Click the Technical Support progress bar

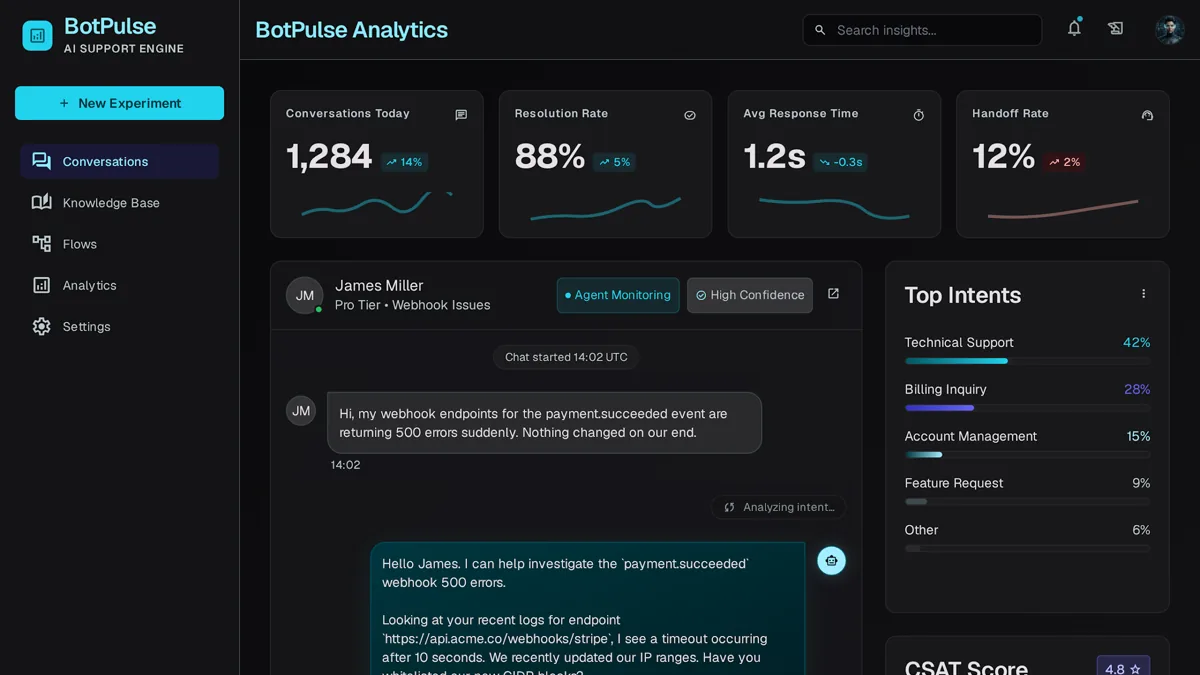pyautogui.click(x=1027, y=361)
